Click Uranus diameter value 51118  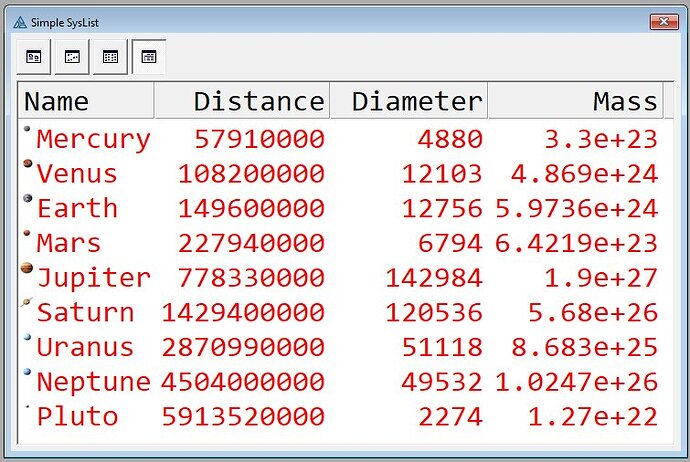tap(442, 347)
